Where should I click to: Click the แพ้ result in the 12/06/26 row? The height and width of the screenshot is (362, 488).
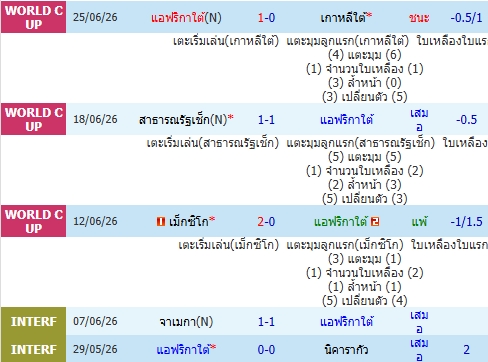pyautogui.click(x=419, y=221)
